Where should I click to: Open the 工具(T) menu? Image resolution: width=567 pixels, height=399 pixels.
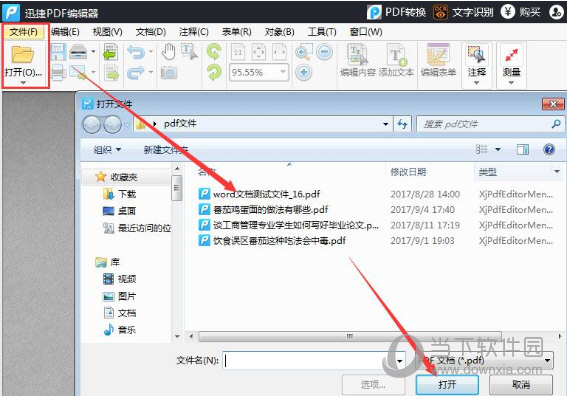[322, 32]
